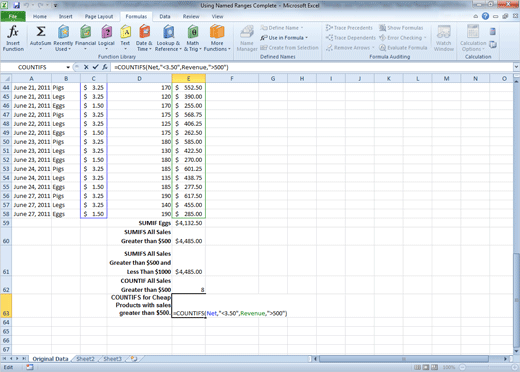
Task: Open the Financial functions library
Action: pyautogui.click(x=85, y=38)
